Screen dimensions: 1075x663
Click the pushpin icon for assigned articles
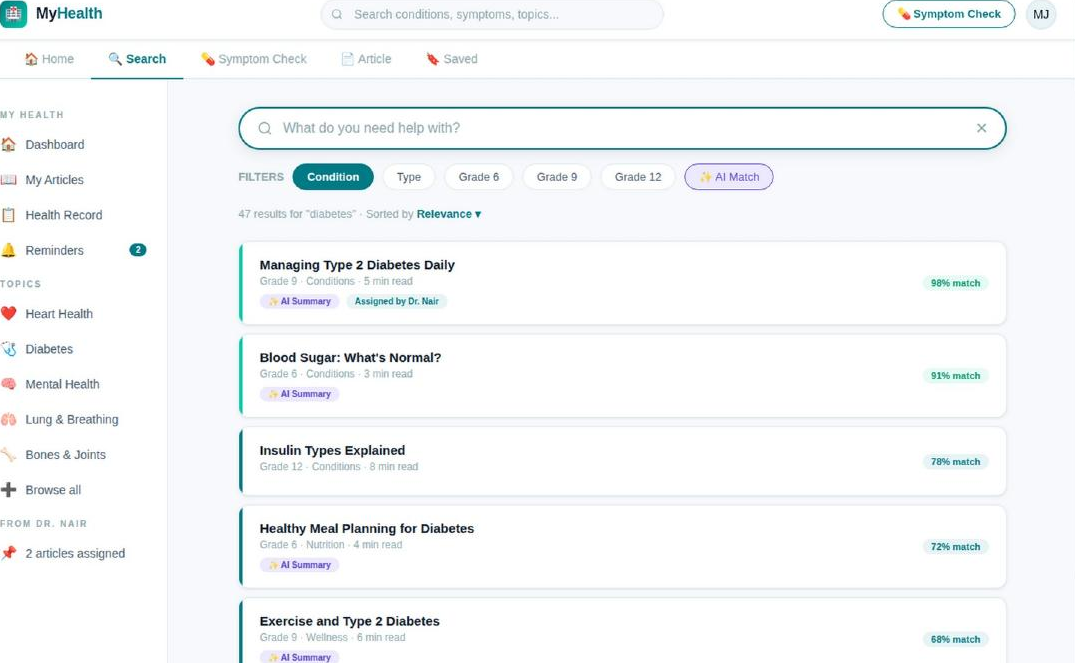pyautogui.click(x=8, y=553)
